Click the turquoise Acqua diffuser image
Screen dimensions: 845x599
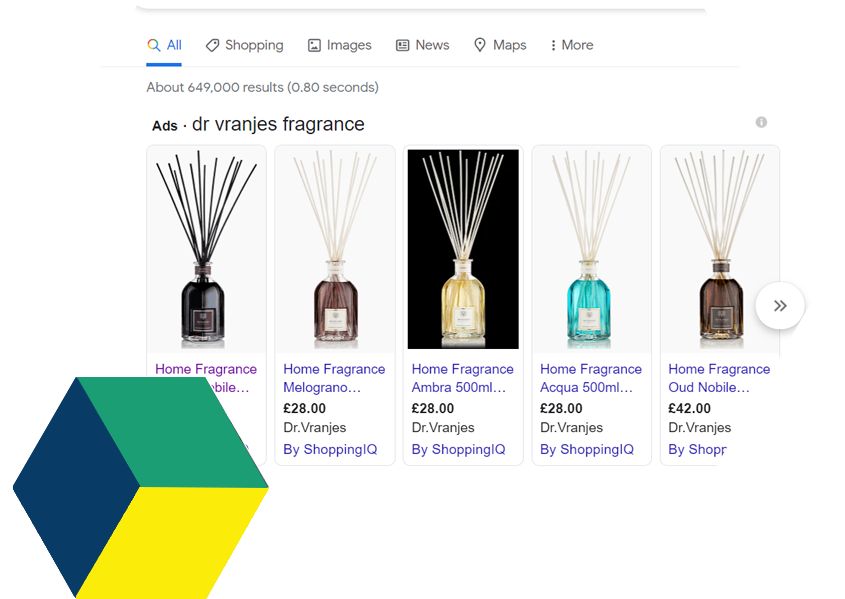tap(591, 249)
